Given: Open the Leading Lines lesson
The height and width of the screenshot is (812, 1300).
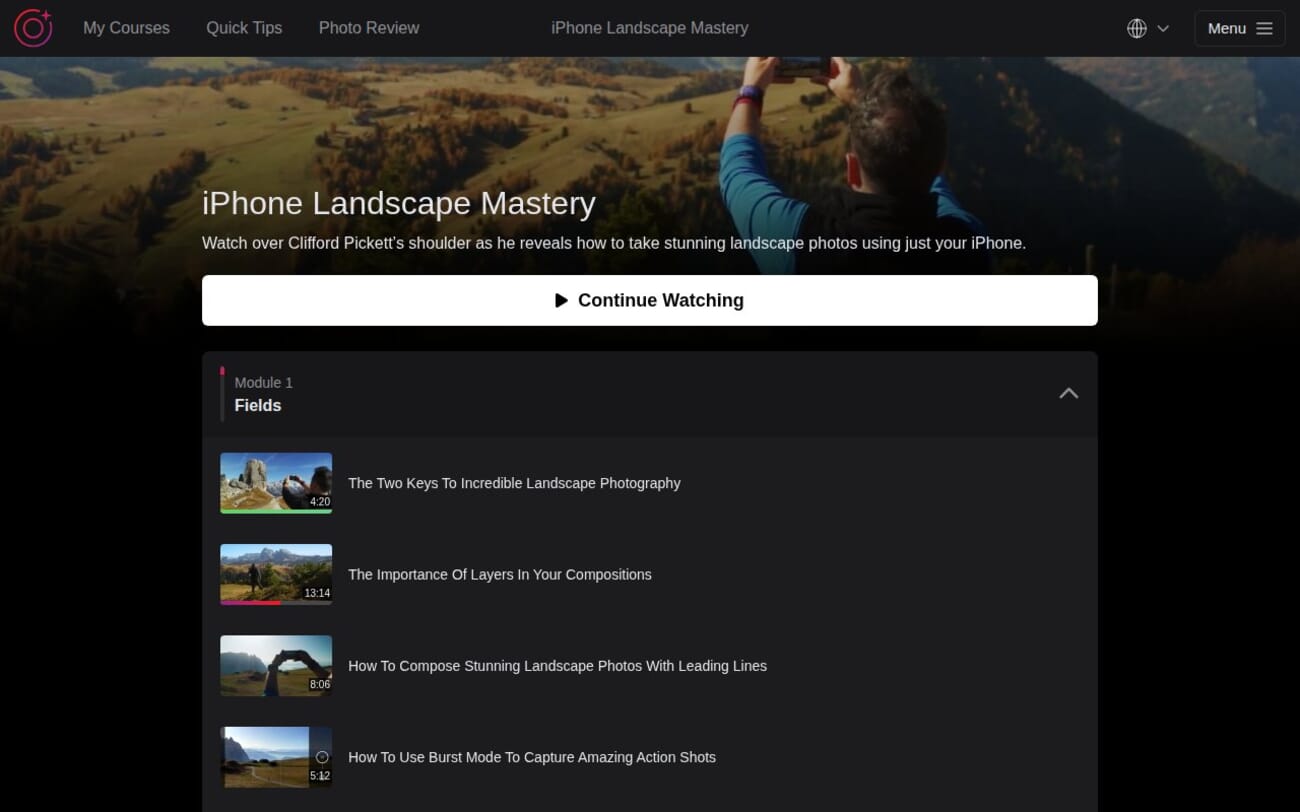Looking at the screenshot, I should [x=557, y=665].
